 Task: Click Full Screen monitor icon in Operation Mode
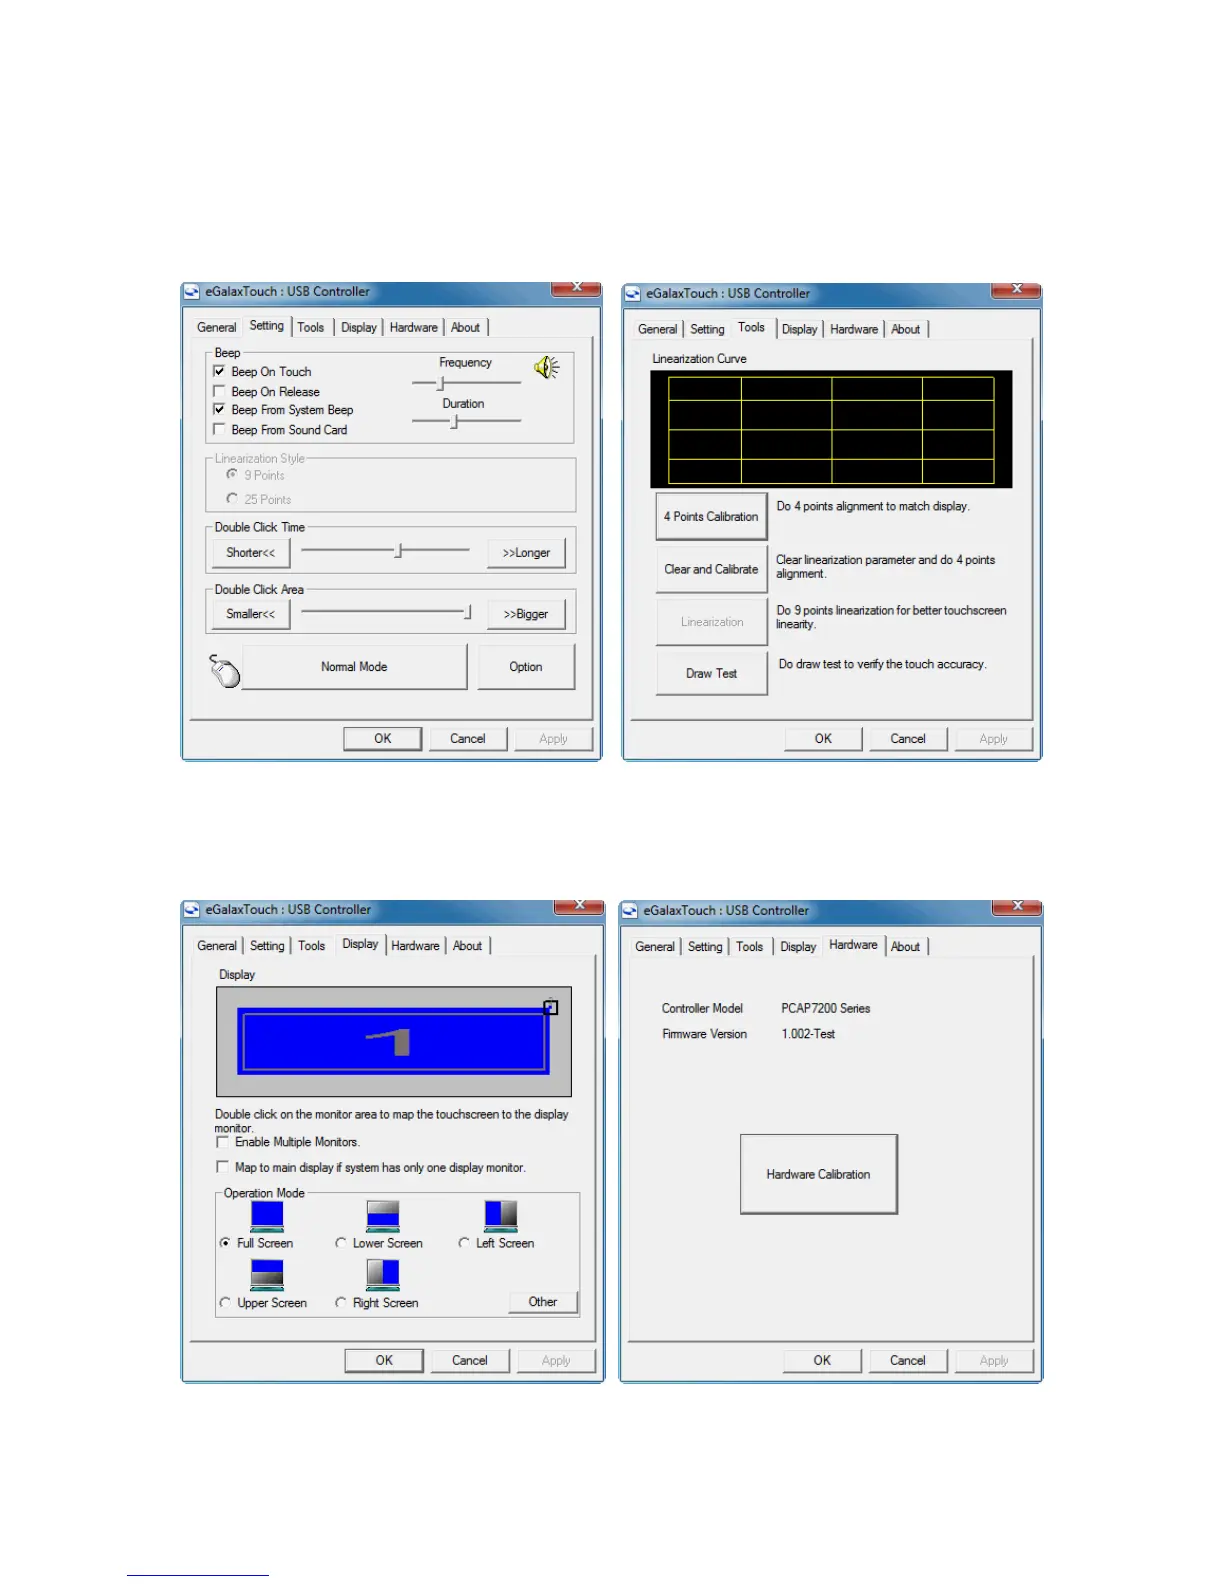tap(267, 1216)
